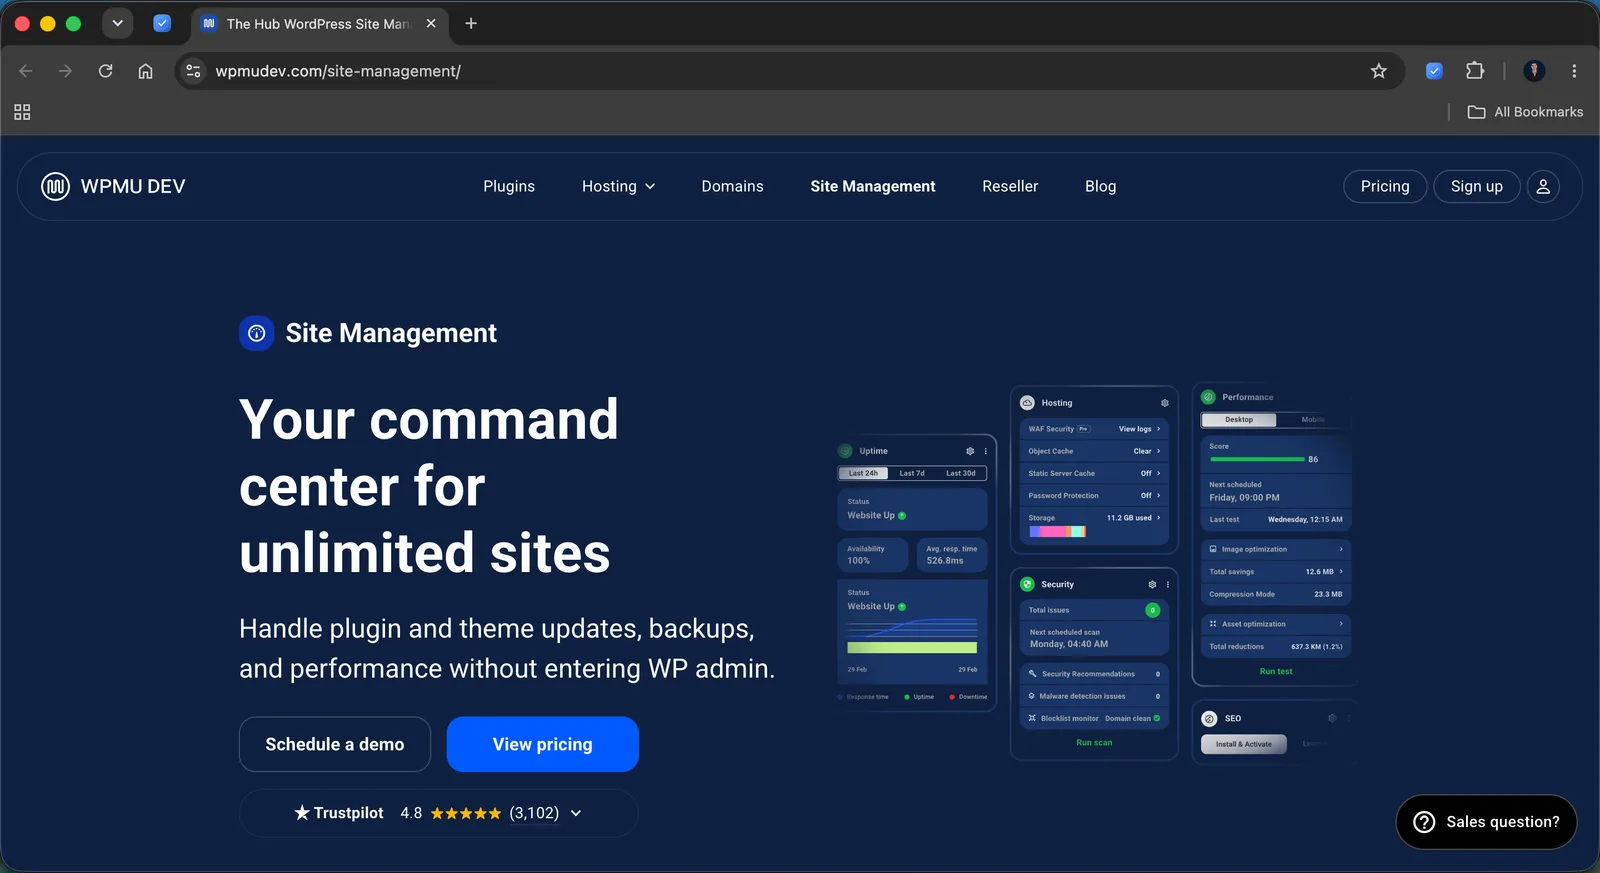Expand the Static Server Cache row
The width and height of the screenshot is (1600, 873).
tap(1094, 473)
